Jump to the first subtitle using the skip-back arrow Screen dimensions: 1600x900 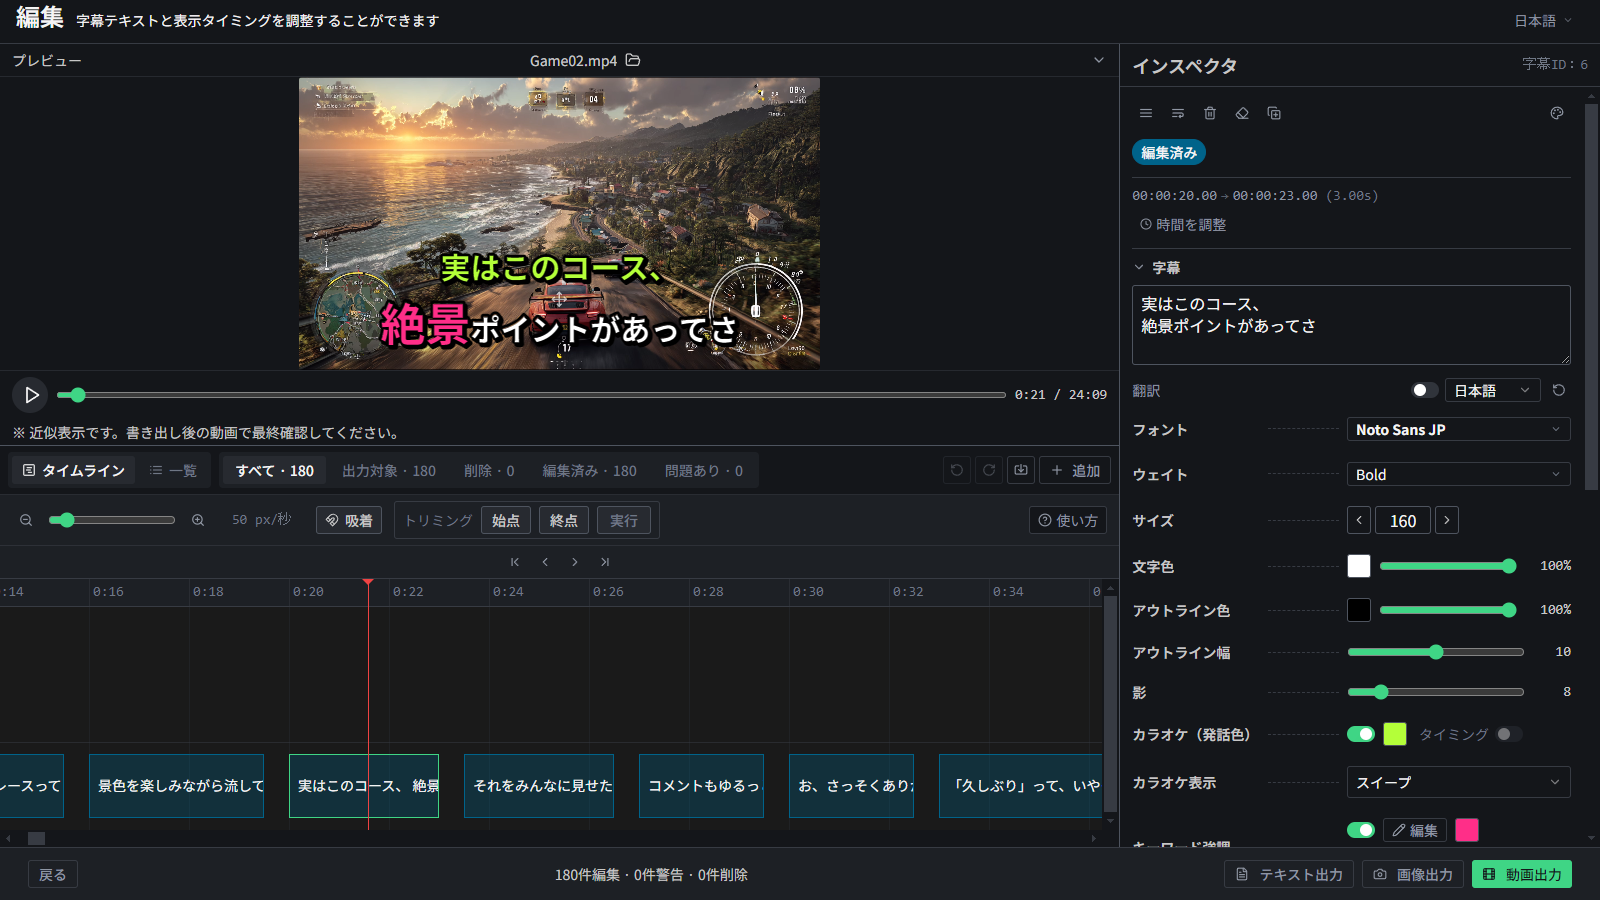point(515,562)
